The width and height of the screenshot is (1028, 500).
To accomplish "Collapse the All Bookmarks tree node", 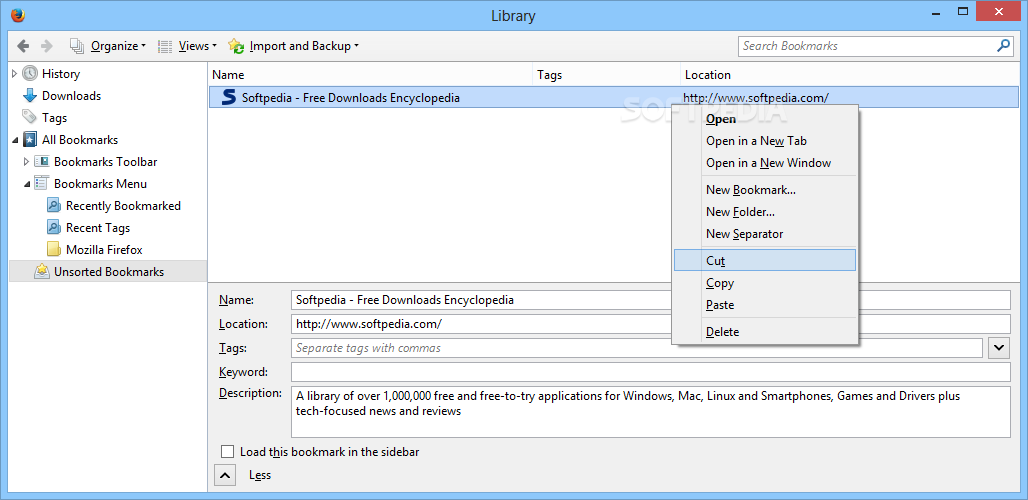I will [x=14, y=140].
